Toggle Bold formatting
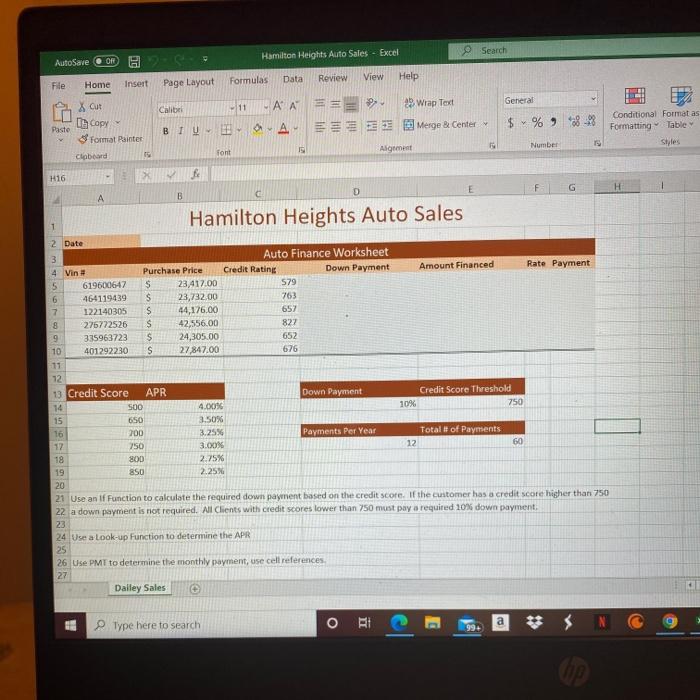This screenshot has width=700, height=700. click(166, 131)
